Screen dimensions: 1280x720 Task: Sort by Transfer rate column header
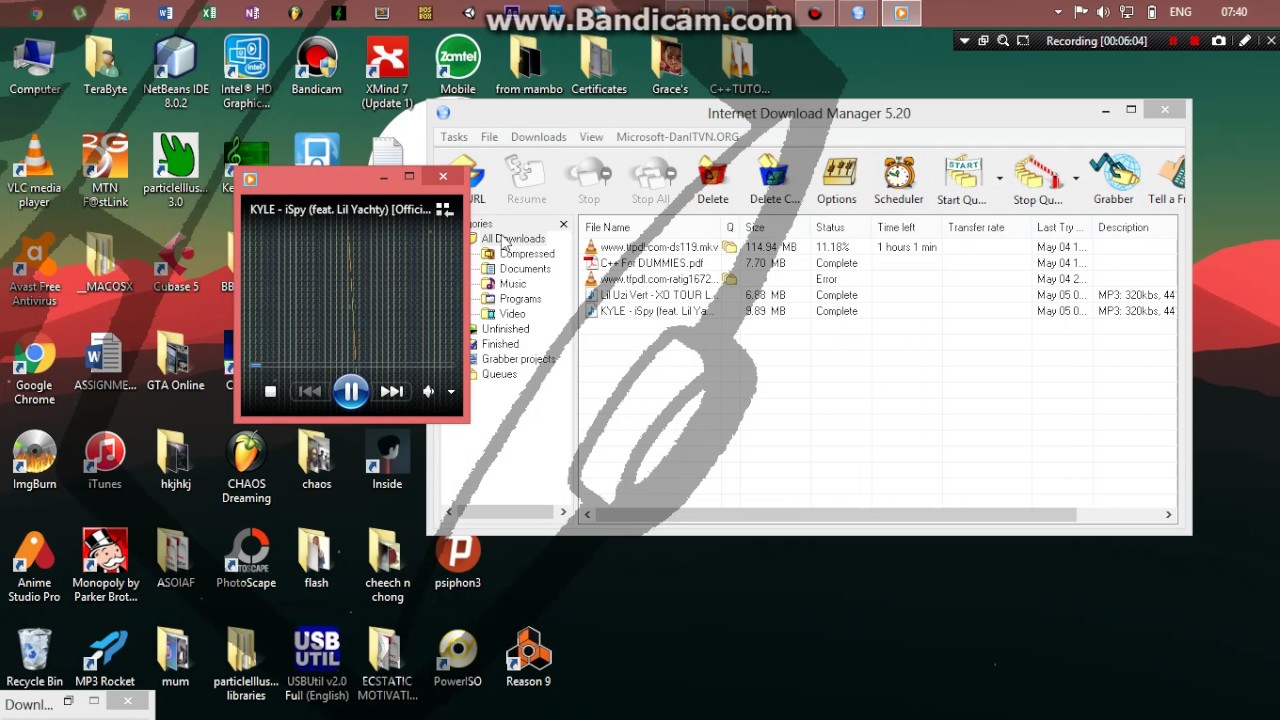click(987, 228)
